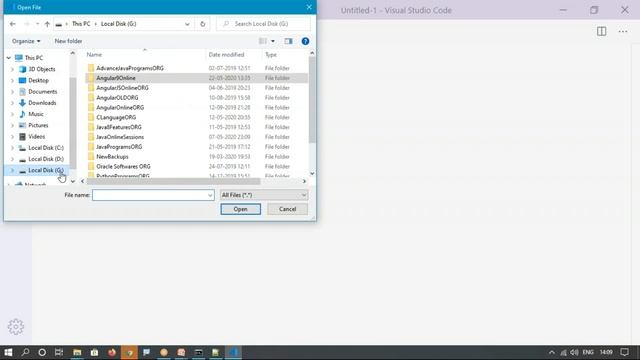
Task: Open Windows Start menu
Action: [x=8, y=352]
